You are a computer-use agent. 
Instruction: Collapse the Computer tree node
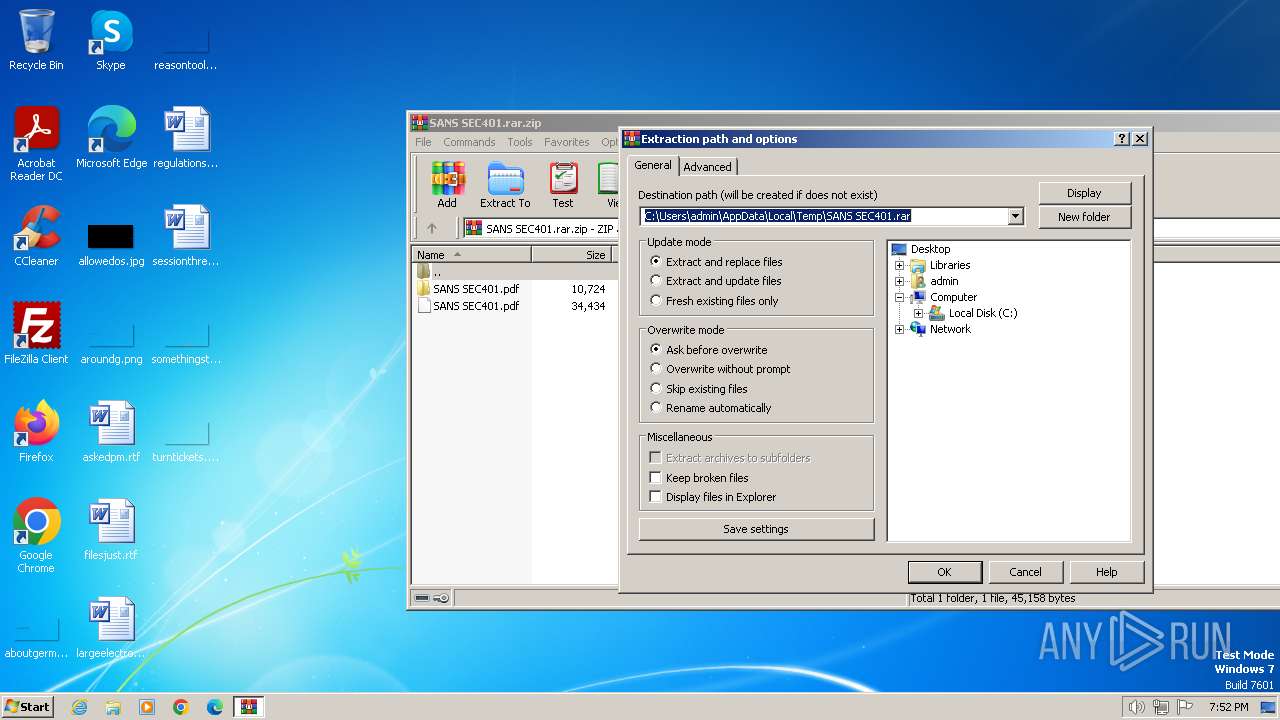click(899, 297)
